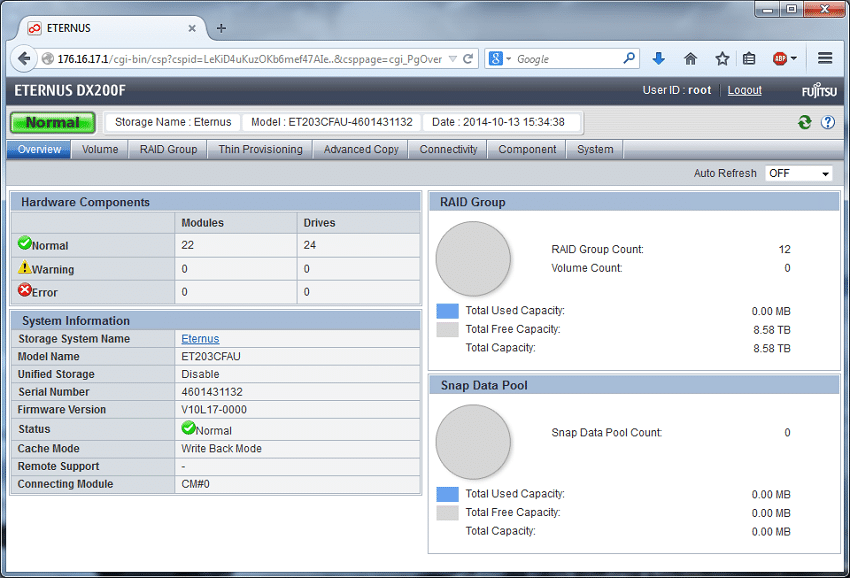Click the red Error cross icon
Image resolution: width=850 pixels, height=578 pixels.
[24, 290]
